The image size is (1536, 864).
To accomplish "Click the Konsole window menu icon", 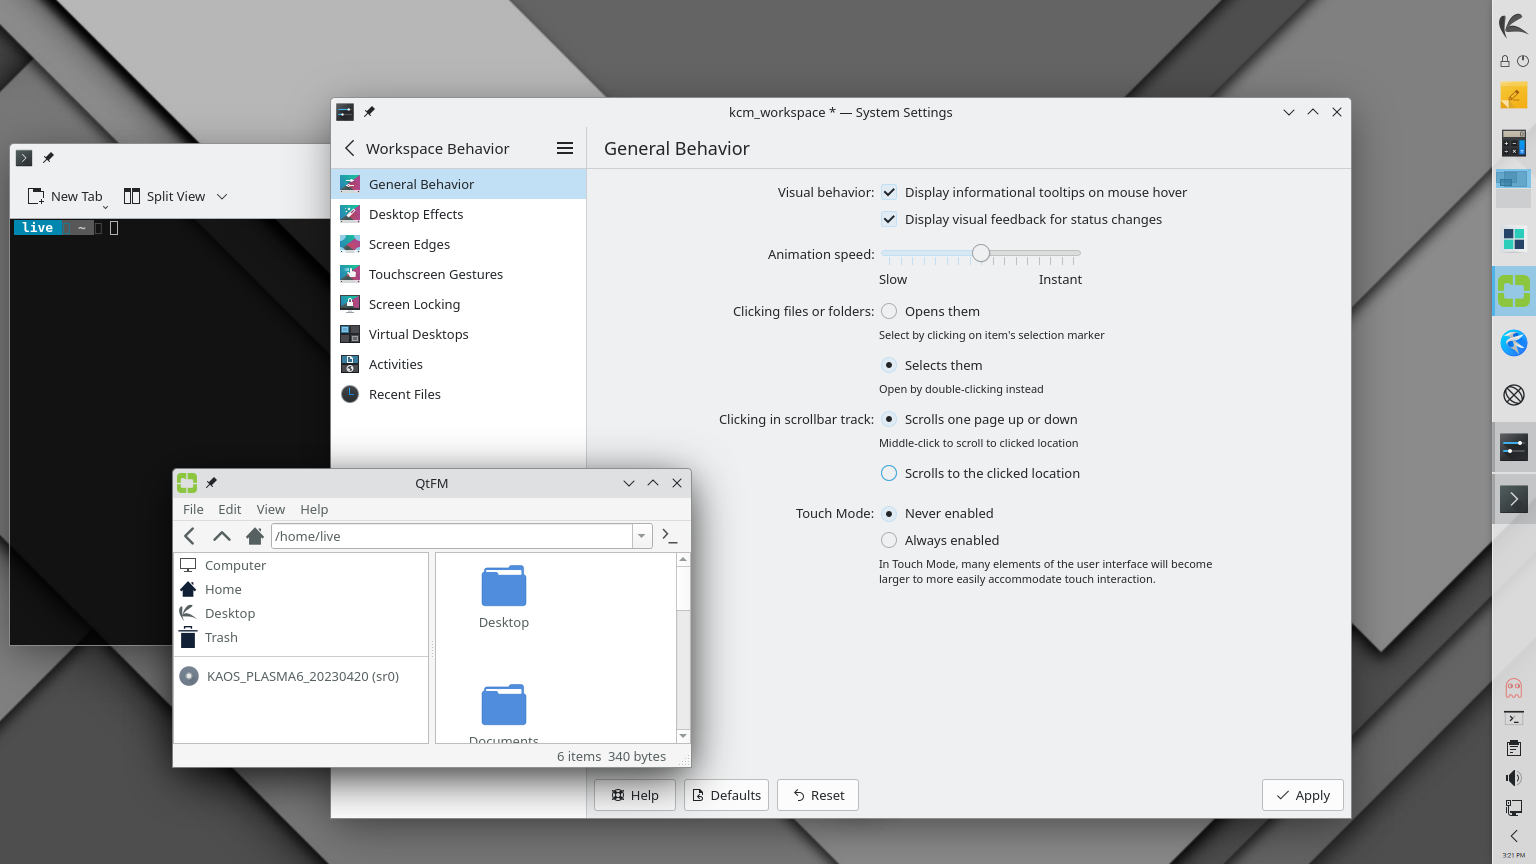I will [24, 158].
